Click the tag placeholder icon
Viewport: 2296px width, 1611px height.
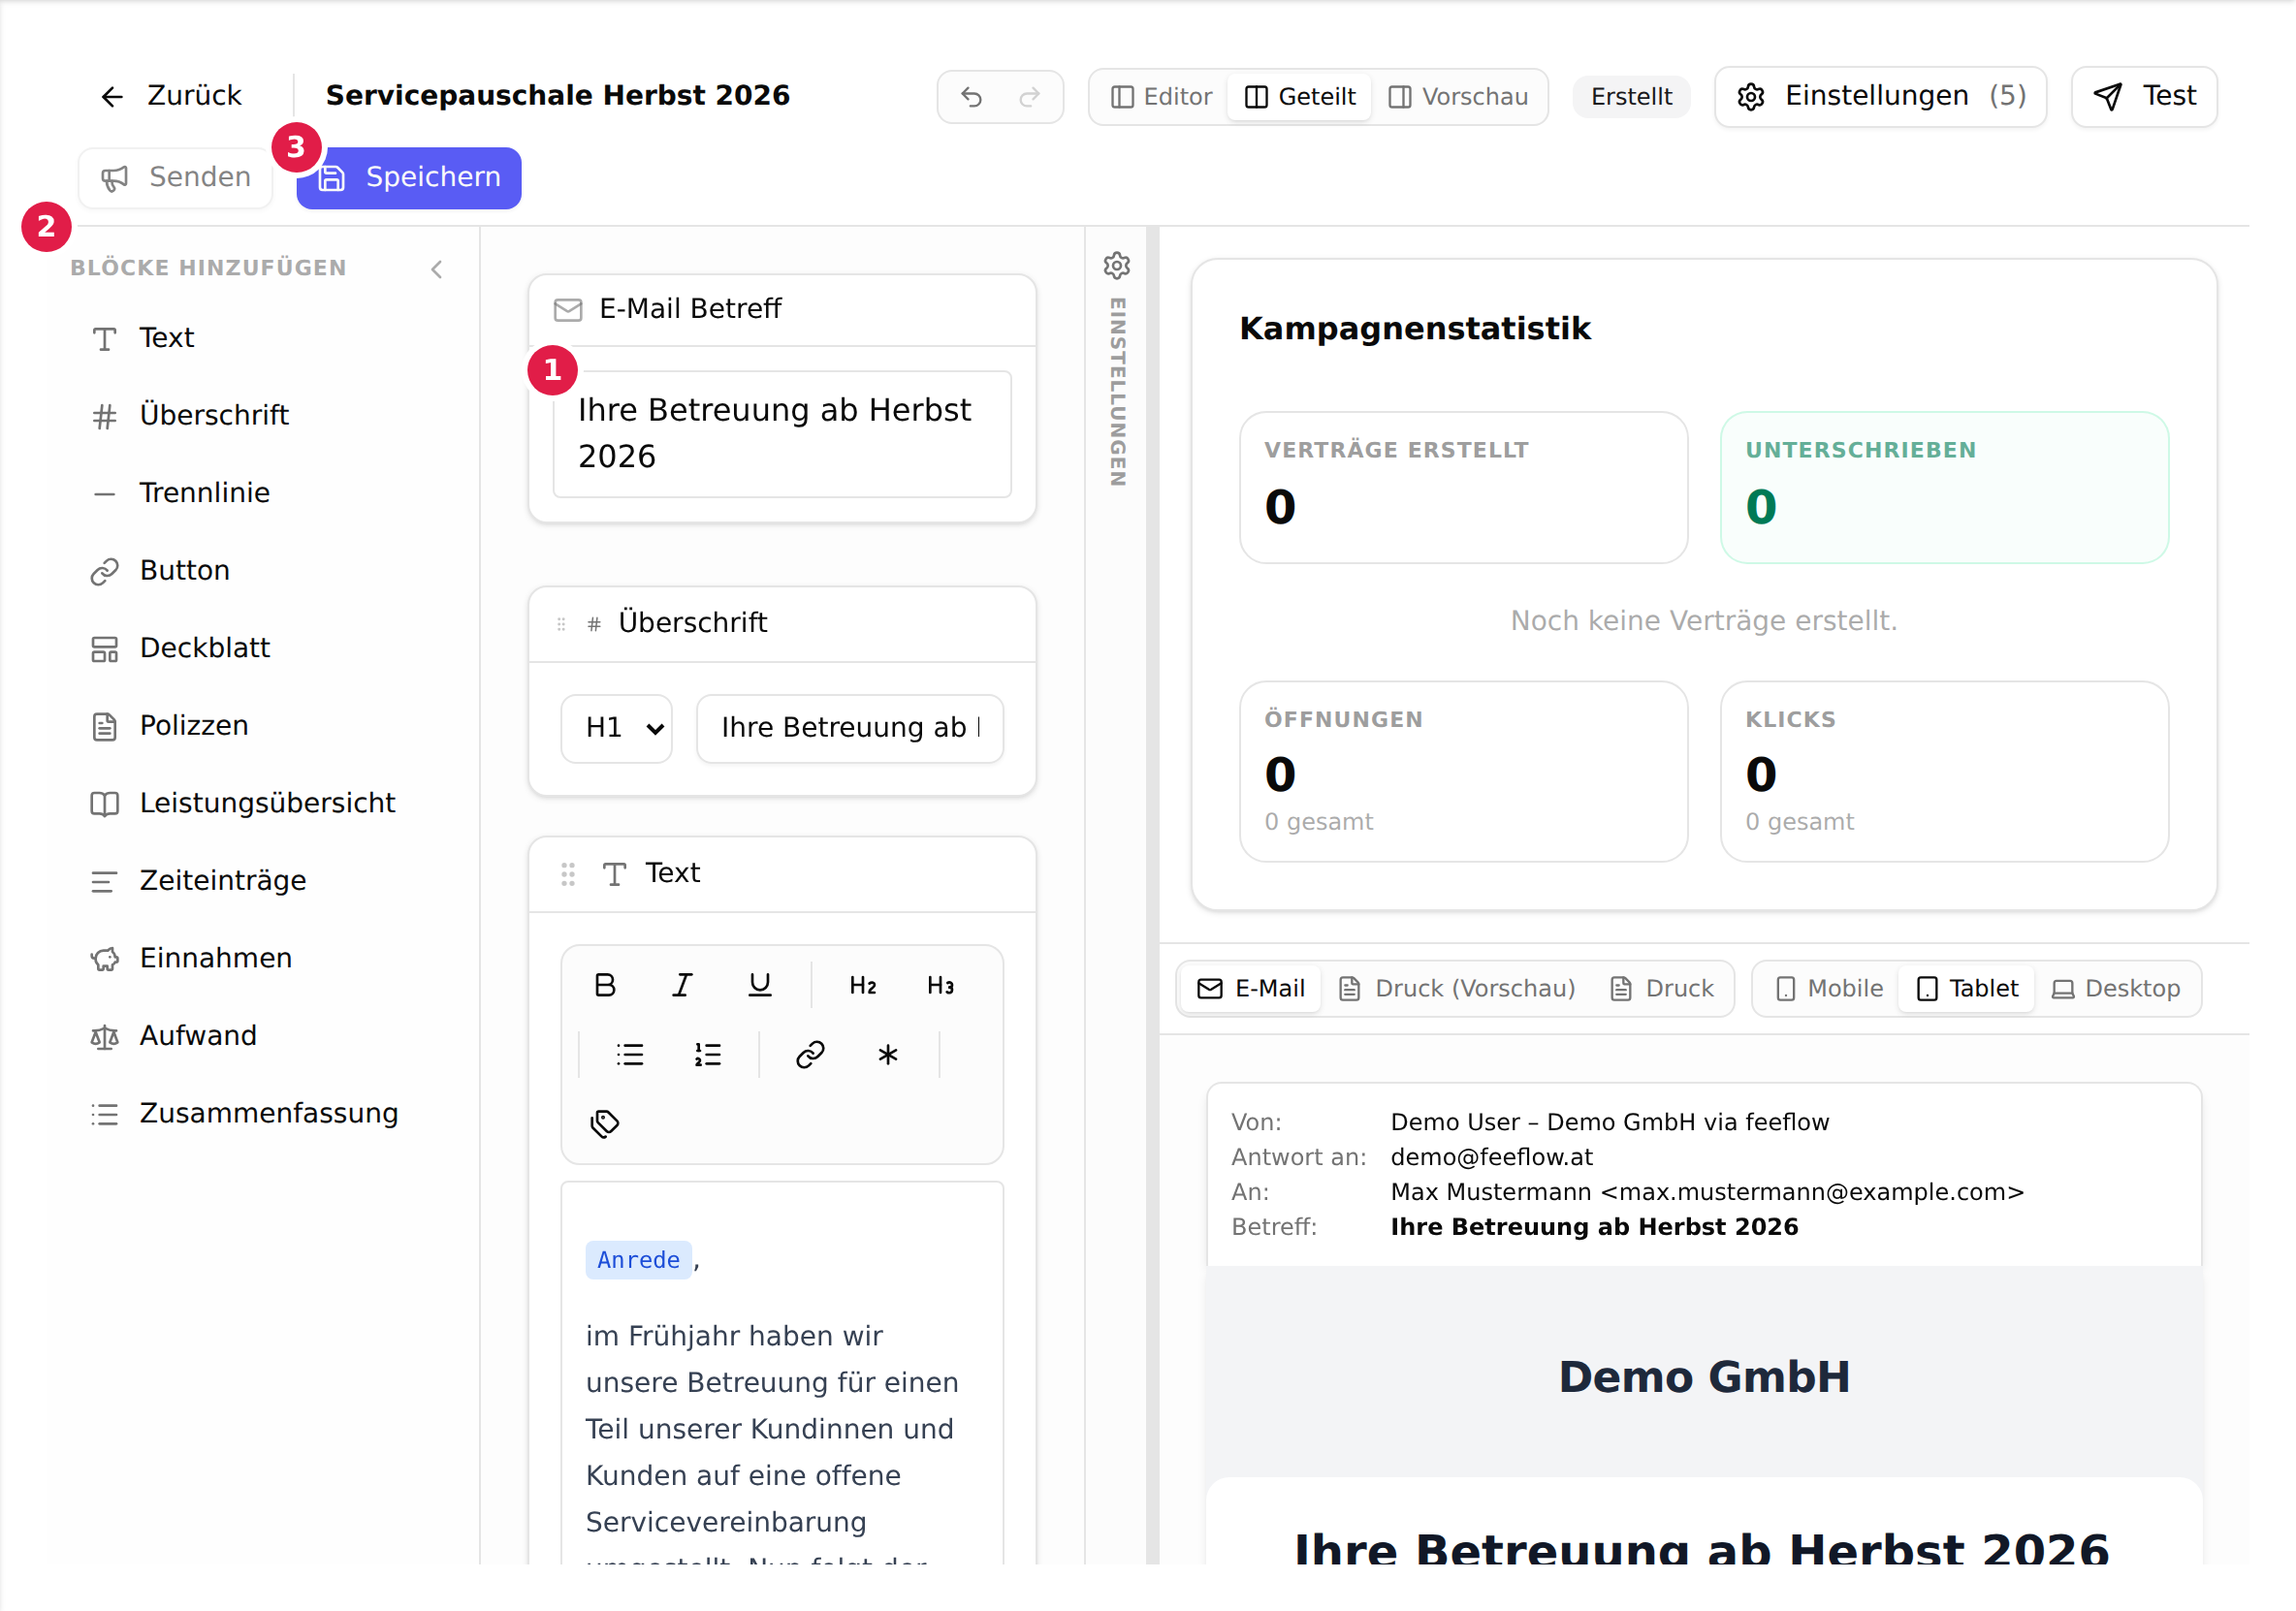click(605, 1124)
